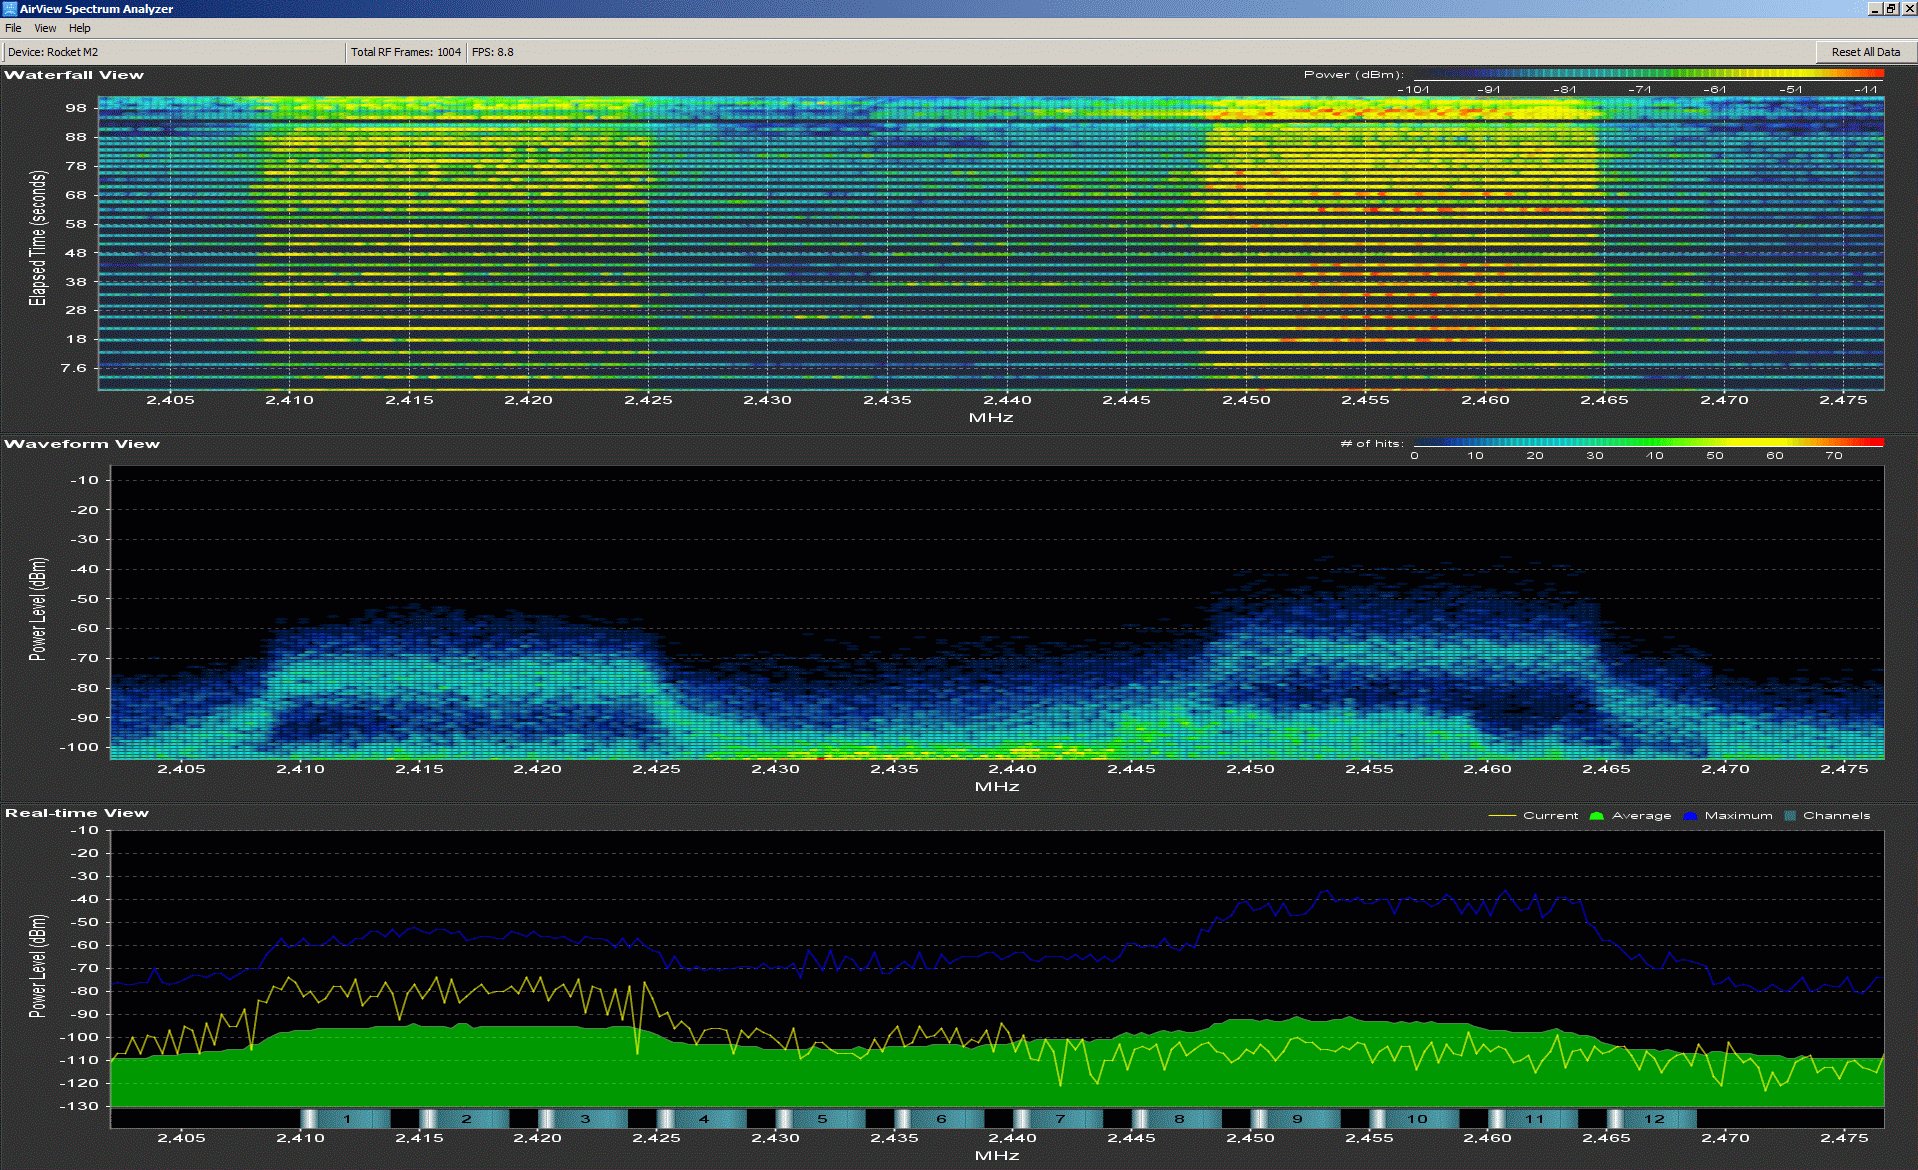Pick the channel 11 marker below the graph
This screenshot has width=1918, height=1170.
pyautogui.click(x=1534, y=1119)
